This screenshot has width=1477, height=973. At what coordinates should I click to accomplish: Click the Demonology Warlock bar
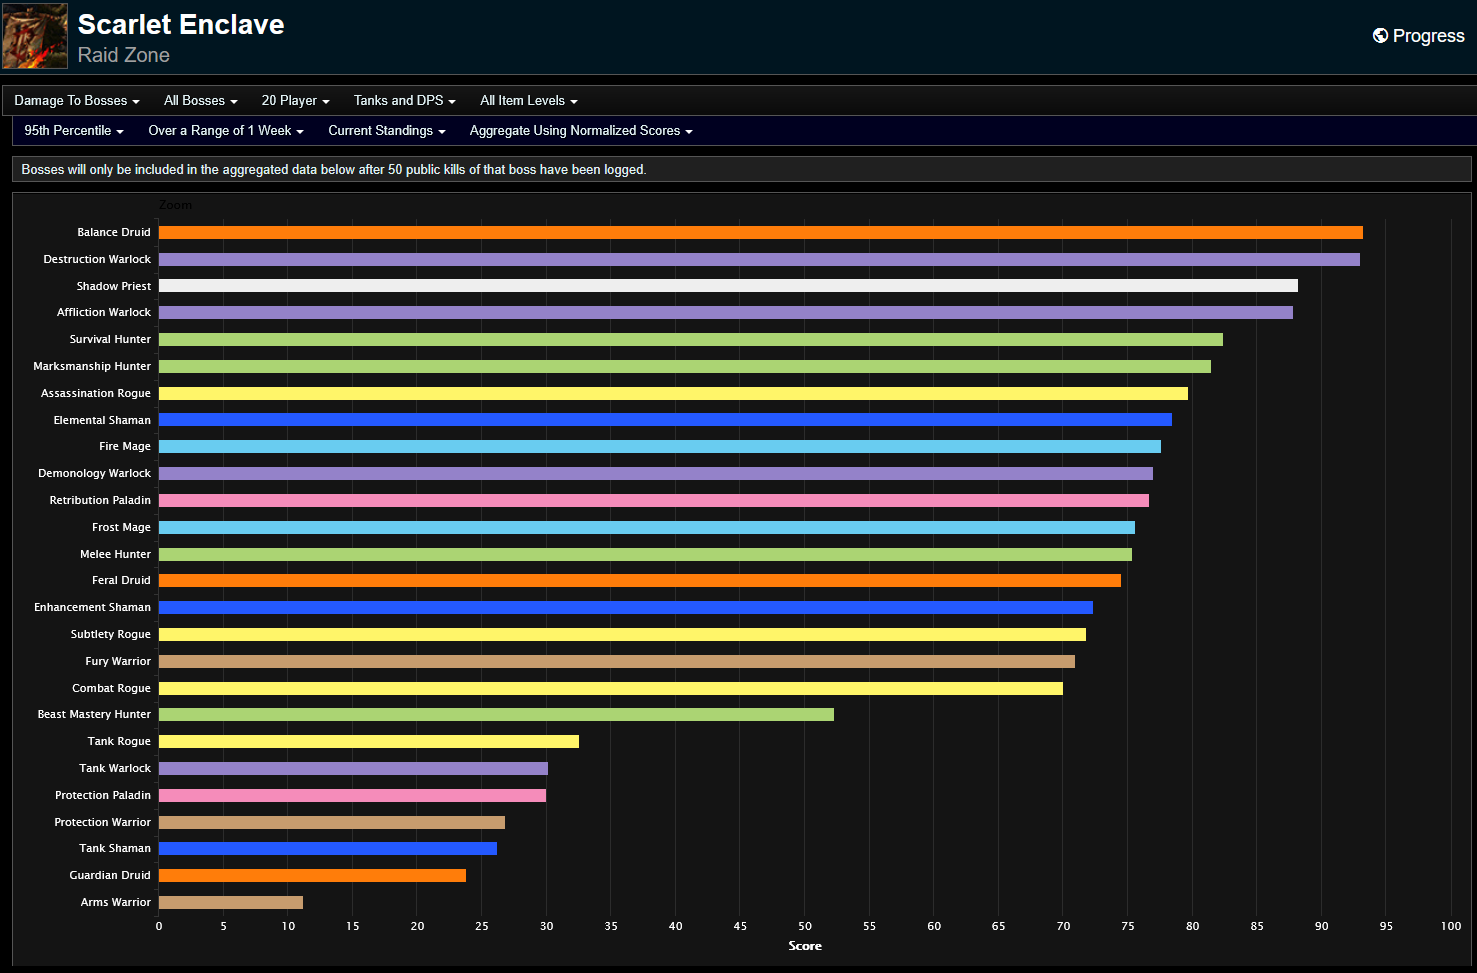pyautogui.click(x=656, y=473)
